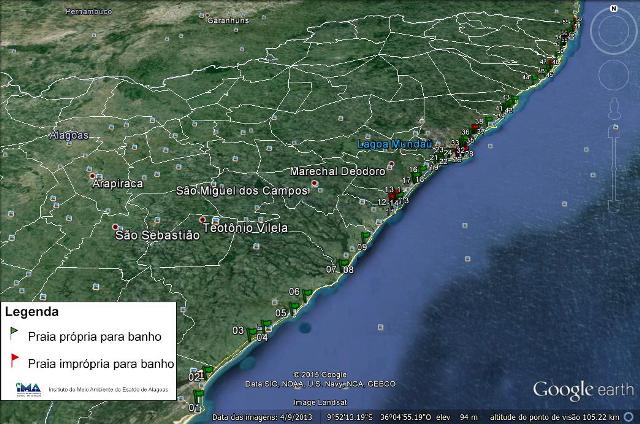Click green flag marker 03
Screen dimensions: 640x424
click(x=251, y=333)
